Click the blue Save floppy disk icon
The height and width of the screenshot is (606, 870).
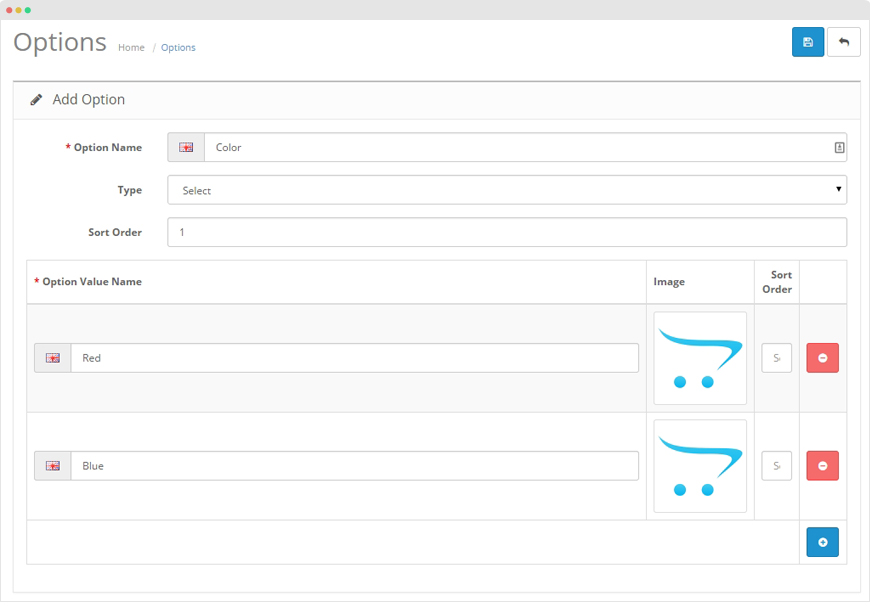point(808,42)
